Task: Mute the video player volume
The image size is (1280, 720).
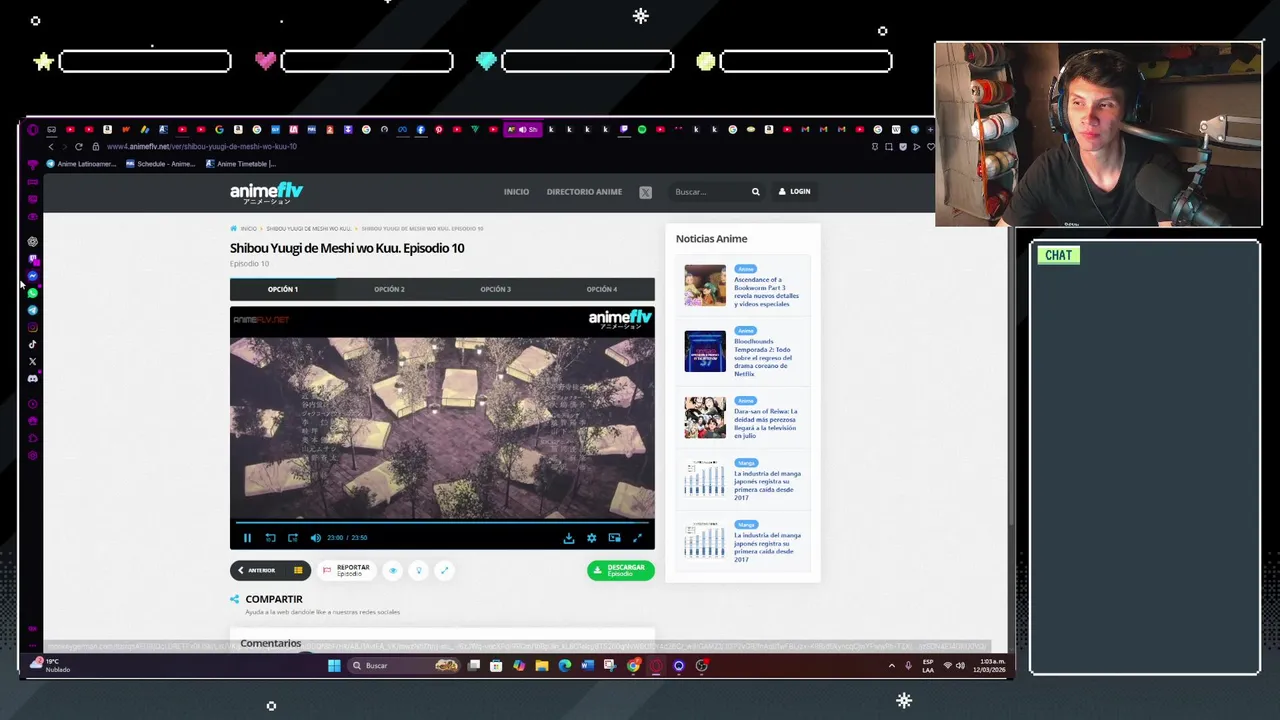Action: click(316, 538)
